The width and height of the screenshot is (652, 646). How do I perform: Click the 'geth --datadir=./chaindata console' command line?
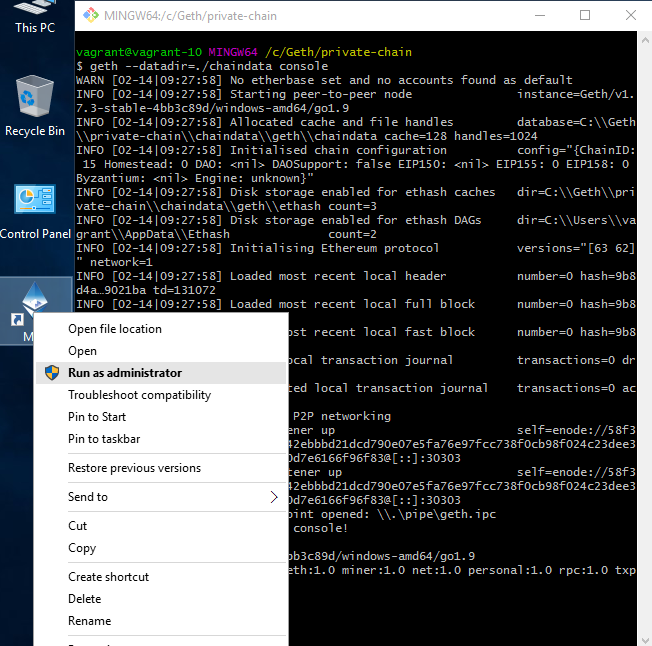(209, 66)
